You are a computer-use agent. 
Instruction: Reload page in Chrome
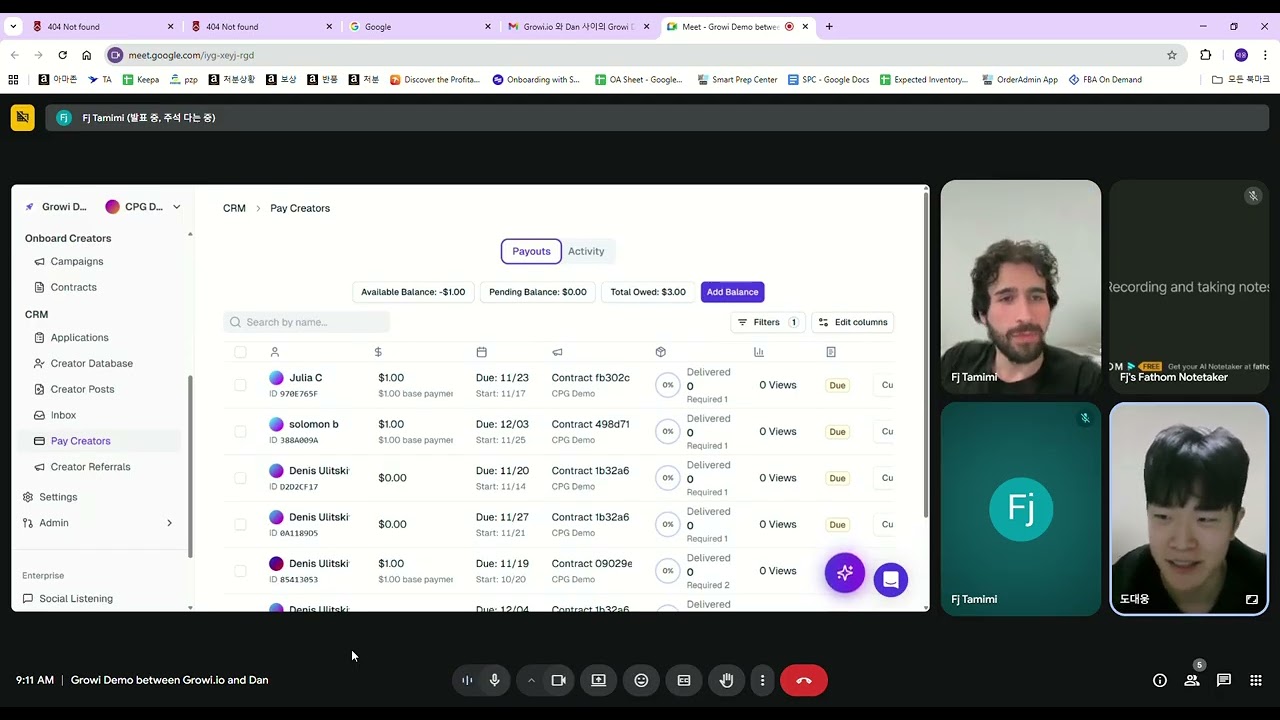62,55
